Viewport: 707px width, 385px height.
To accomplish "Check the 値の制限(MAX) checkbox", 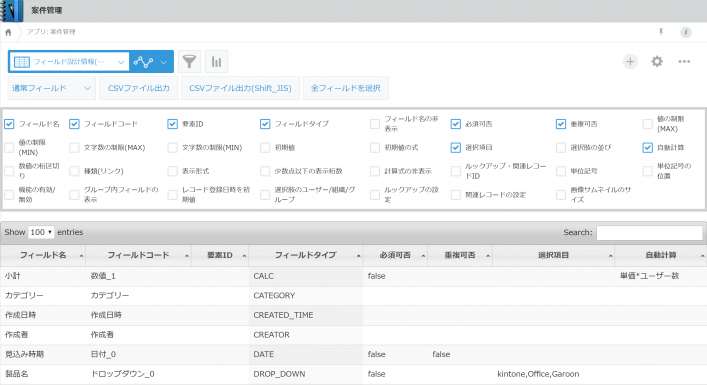I will pos(647,124).
